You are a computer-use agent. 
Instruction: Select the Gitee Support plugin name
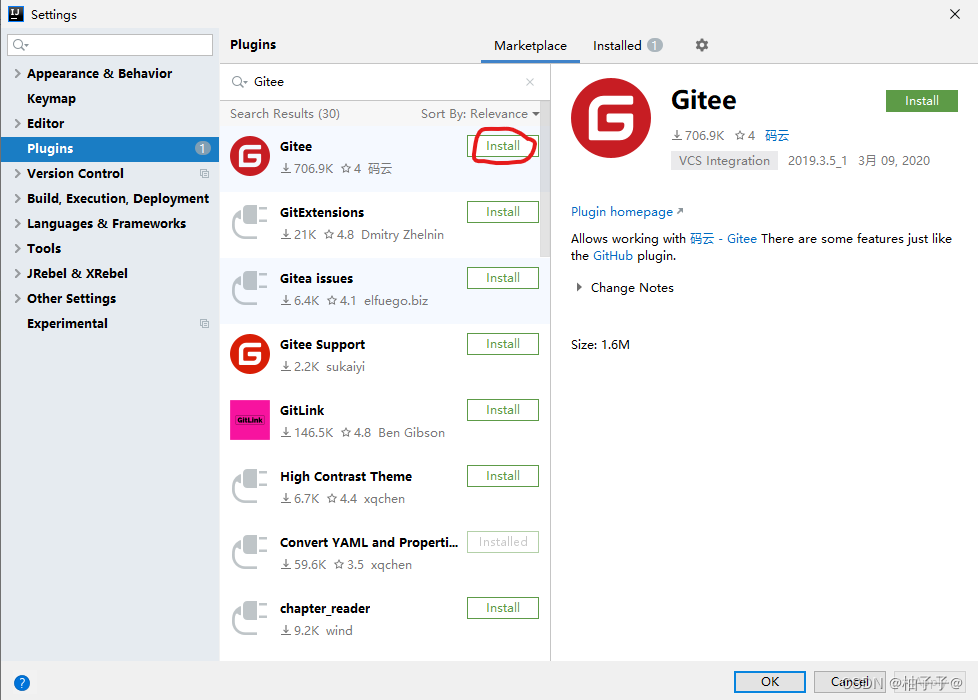coord(322,344)
